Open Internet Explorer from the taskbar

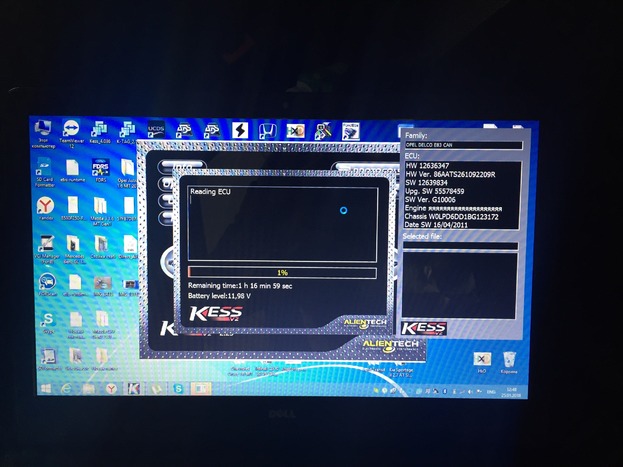coord(66,387)
